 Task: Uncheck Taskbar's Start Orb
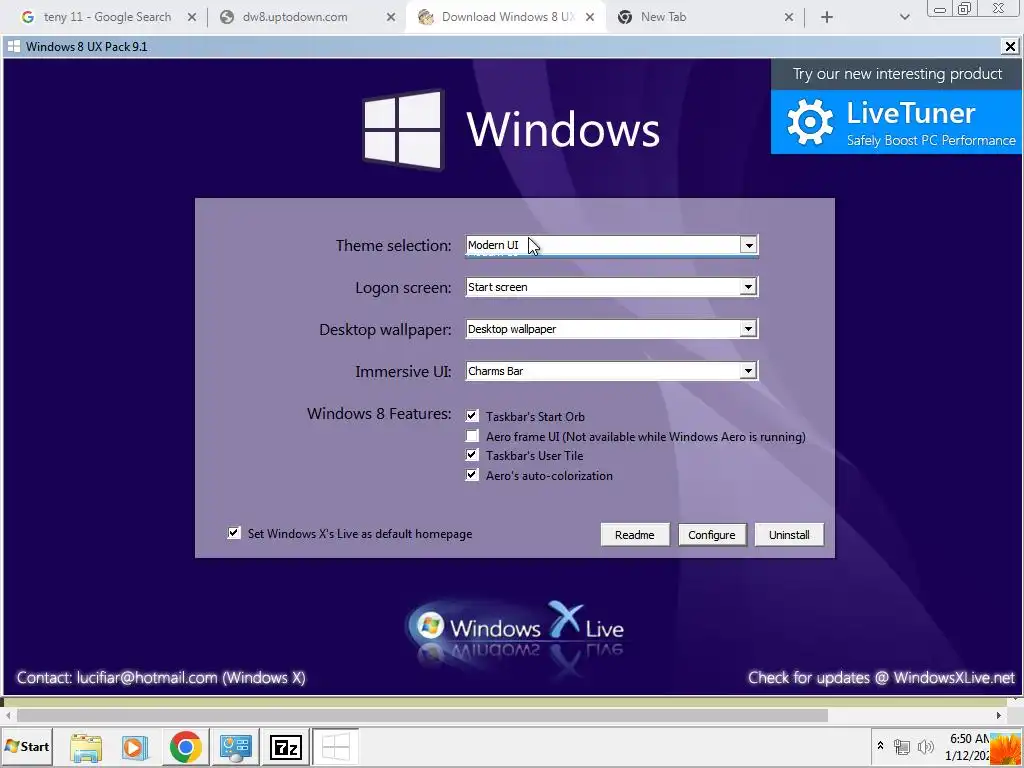point(472,415)
